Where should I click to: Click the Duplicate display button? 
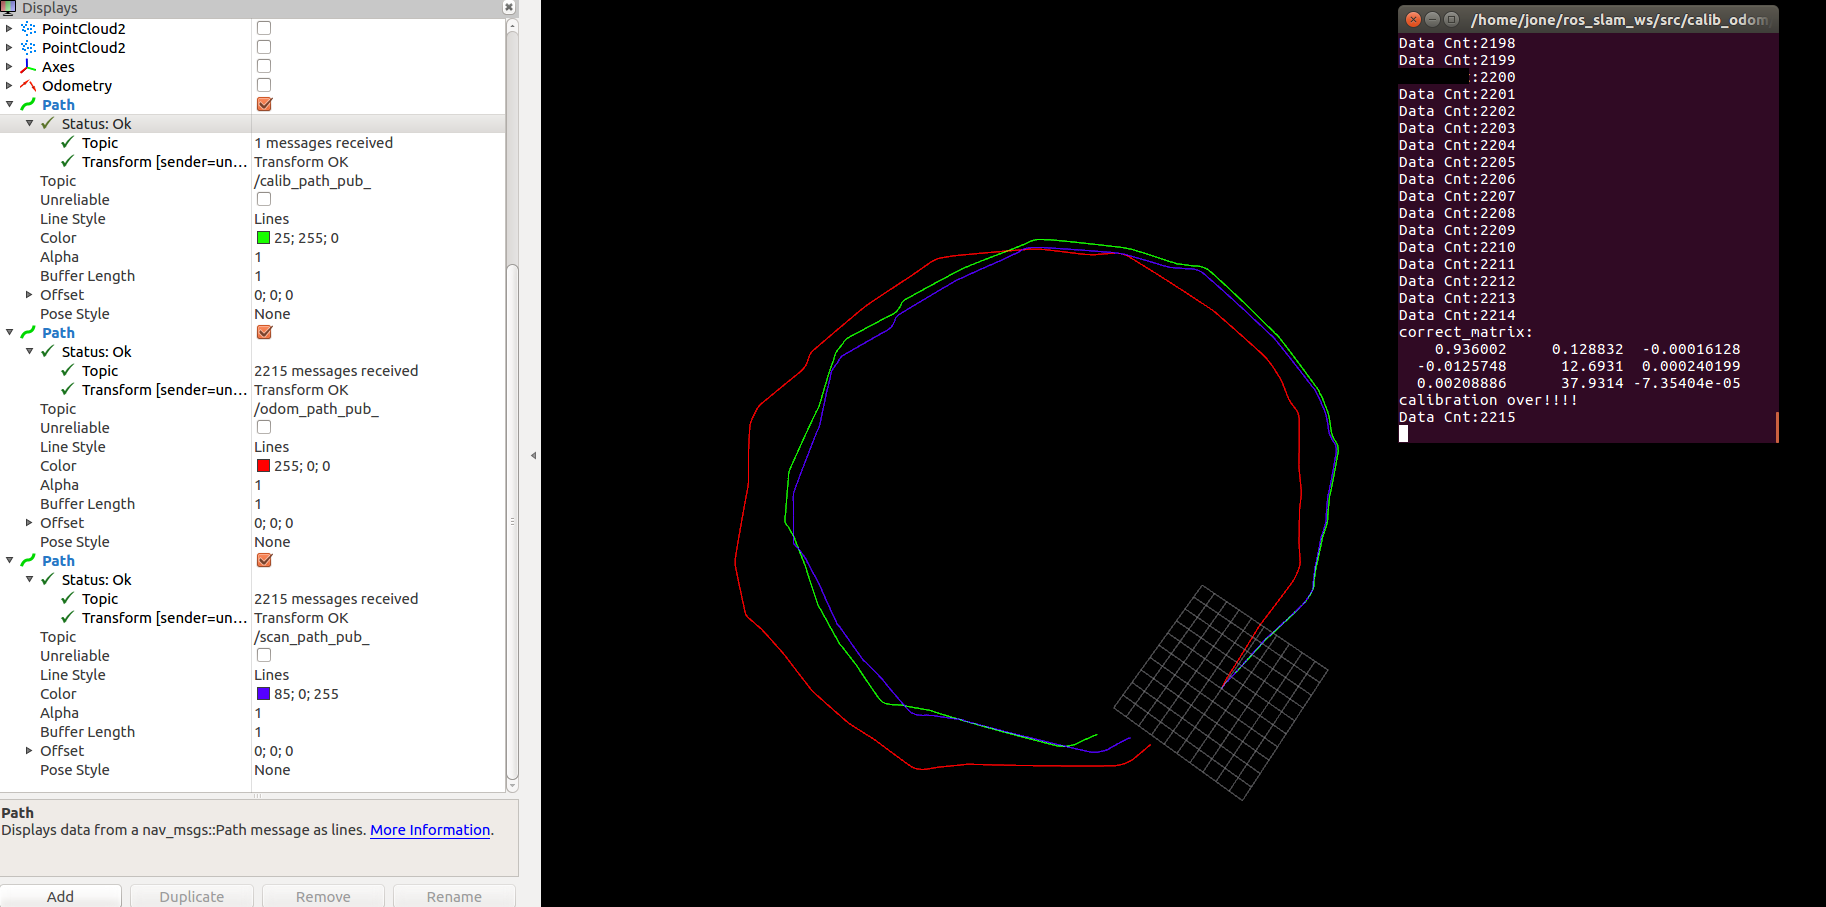(x=192, y=896)
